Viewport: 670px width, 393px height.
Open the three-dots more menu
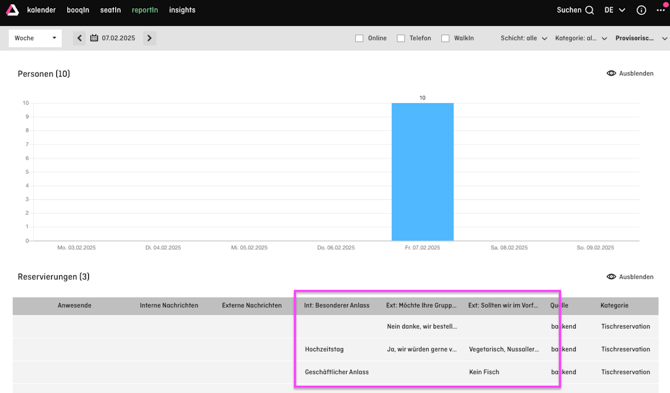[x=661, y=10]
